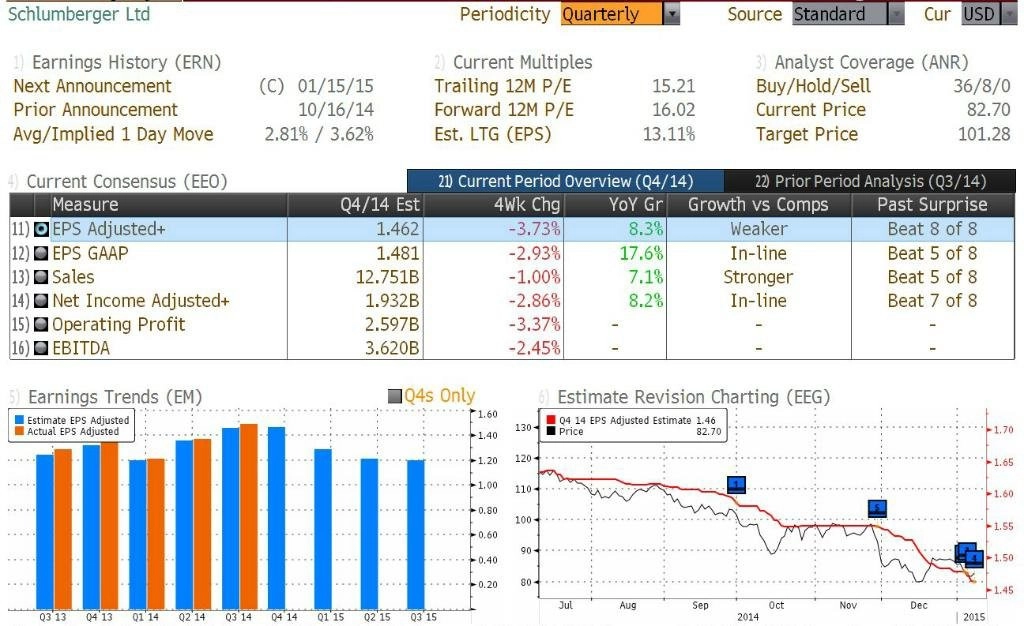Open Current Multiples section
The width and height of the screenshot is (1024, 626).
click(522, 62)
